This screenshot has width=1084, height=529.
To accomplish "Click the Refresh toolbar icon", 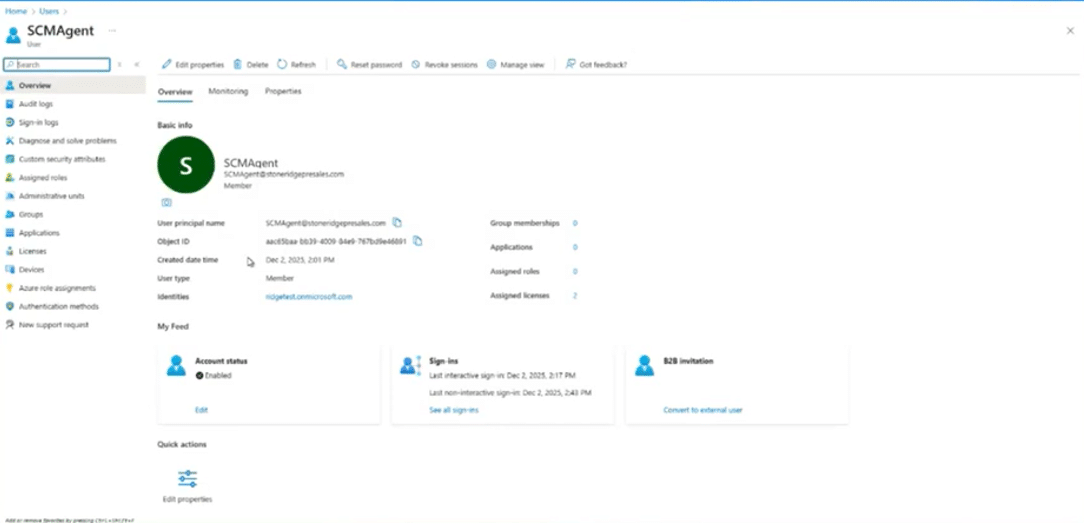I will (282, 64).
